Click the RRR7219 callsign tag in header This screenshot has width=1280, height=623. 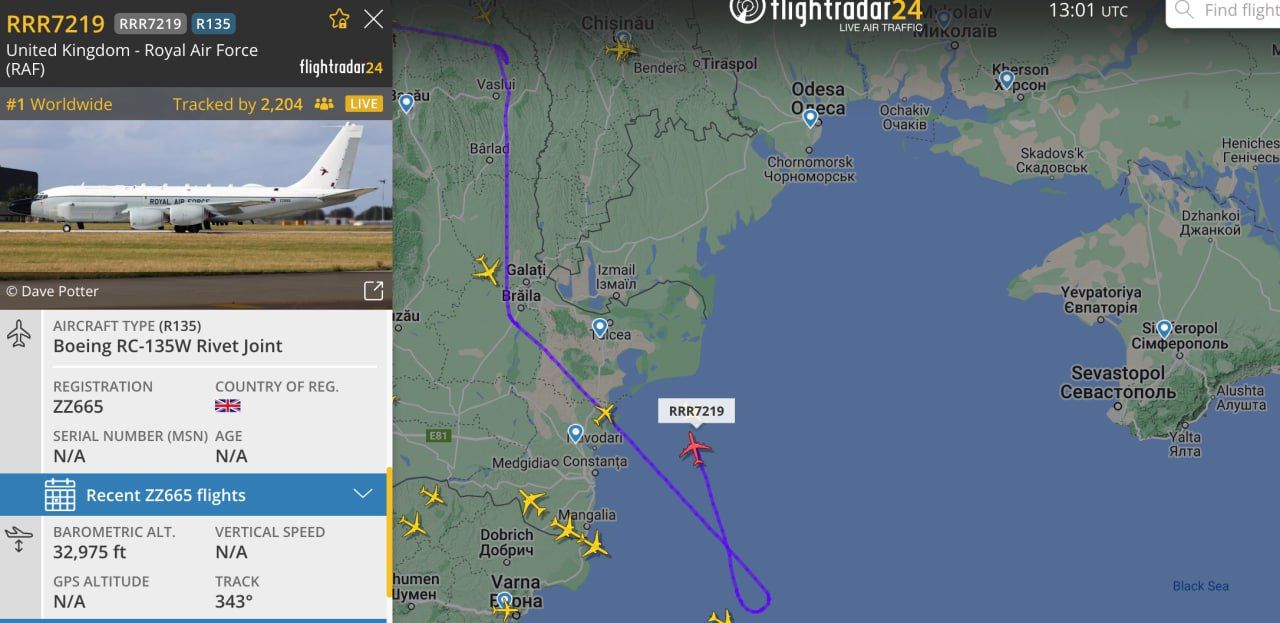[x=150, y=23]
